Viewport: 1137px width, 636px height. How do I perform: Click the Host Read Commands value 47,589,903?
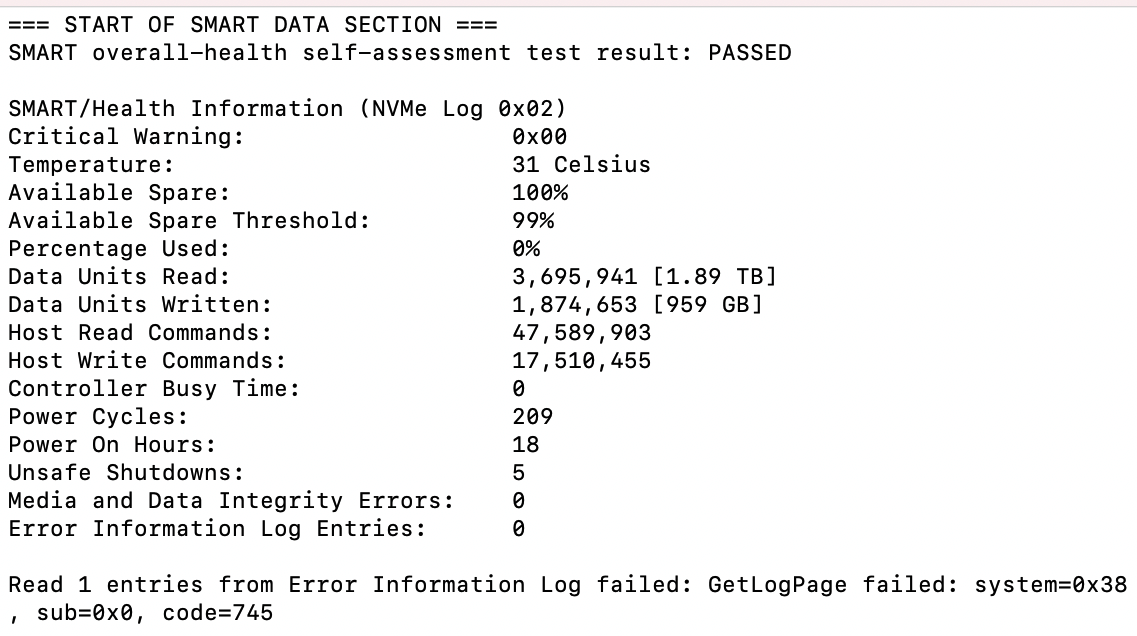pyautogui.click(x=582, y=333)
